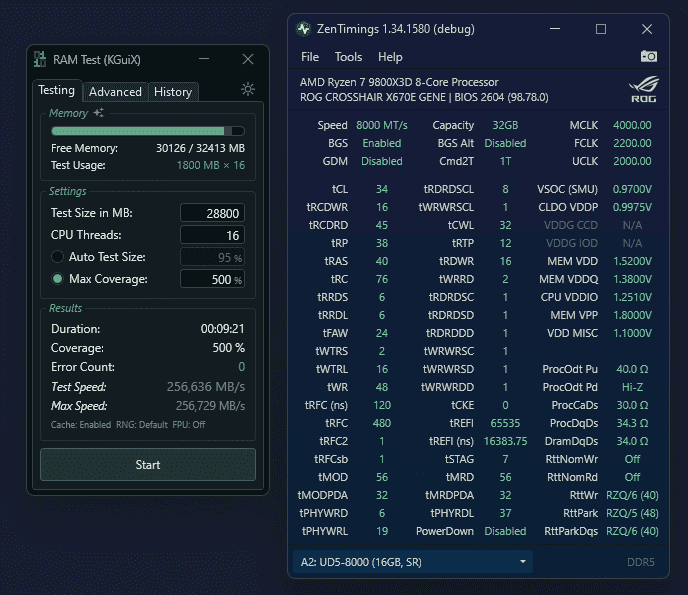Click the CPU Threads input field
This screenshot has width=688, height=595.
coord(212,235)
